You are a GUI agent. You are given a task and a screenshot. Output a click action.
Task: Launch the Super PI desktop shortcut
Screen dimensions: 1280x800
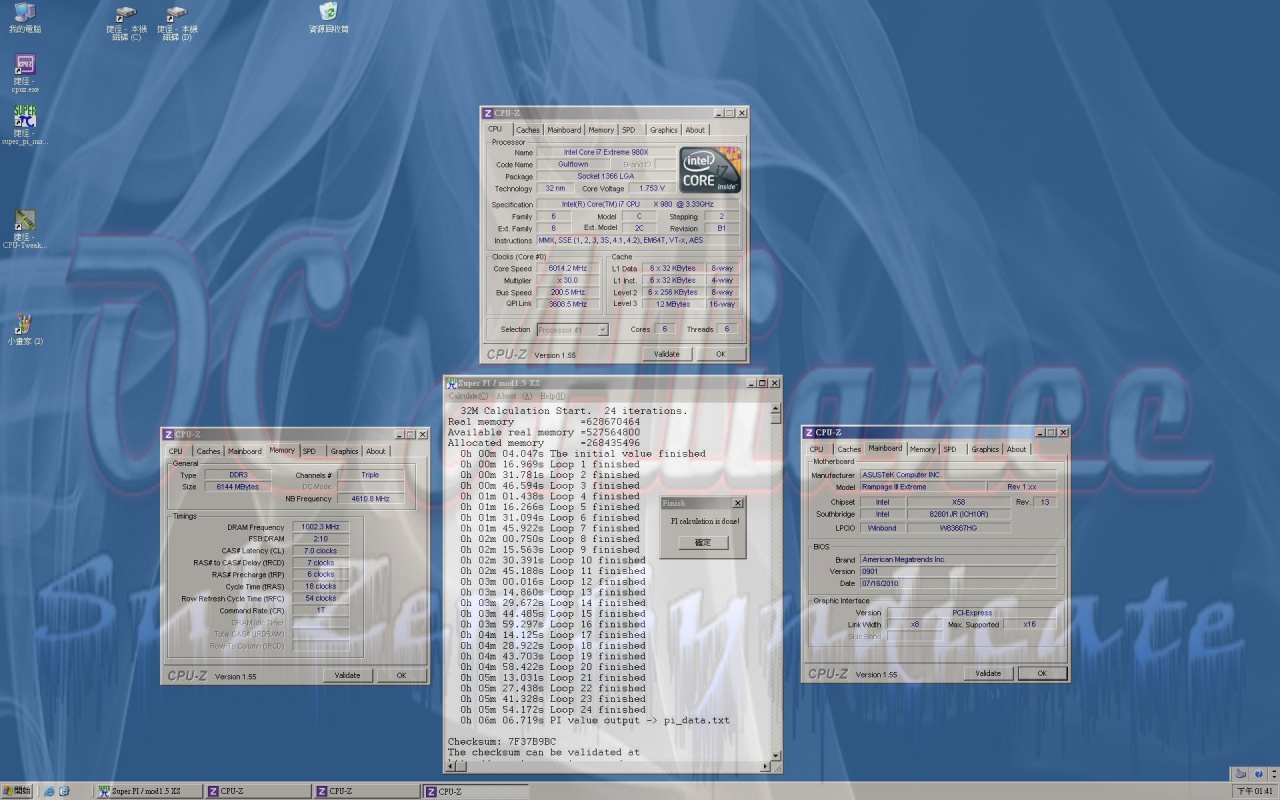pos(25,118)
